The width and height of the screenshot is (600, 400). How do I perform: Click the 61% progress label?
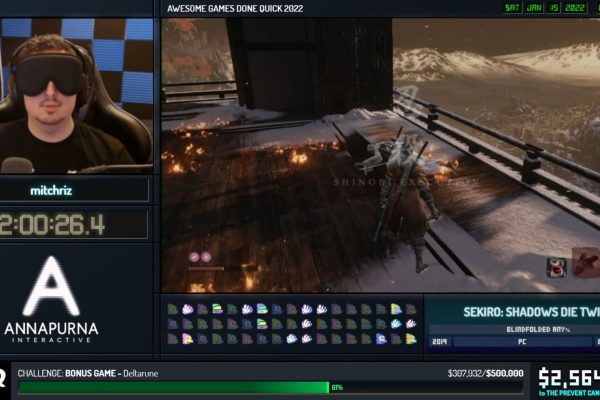click(x=337, y=387)
